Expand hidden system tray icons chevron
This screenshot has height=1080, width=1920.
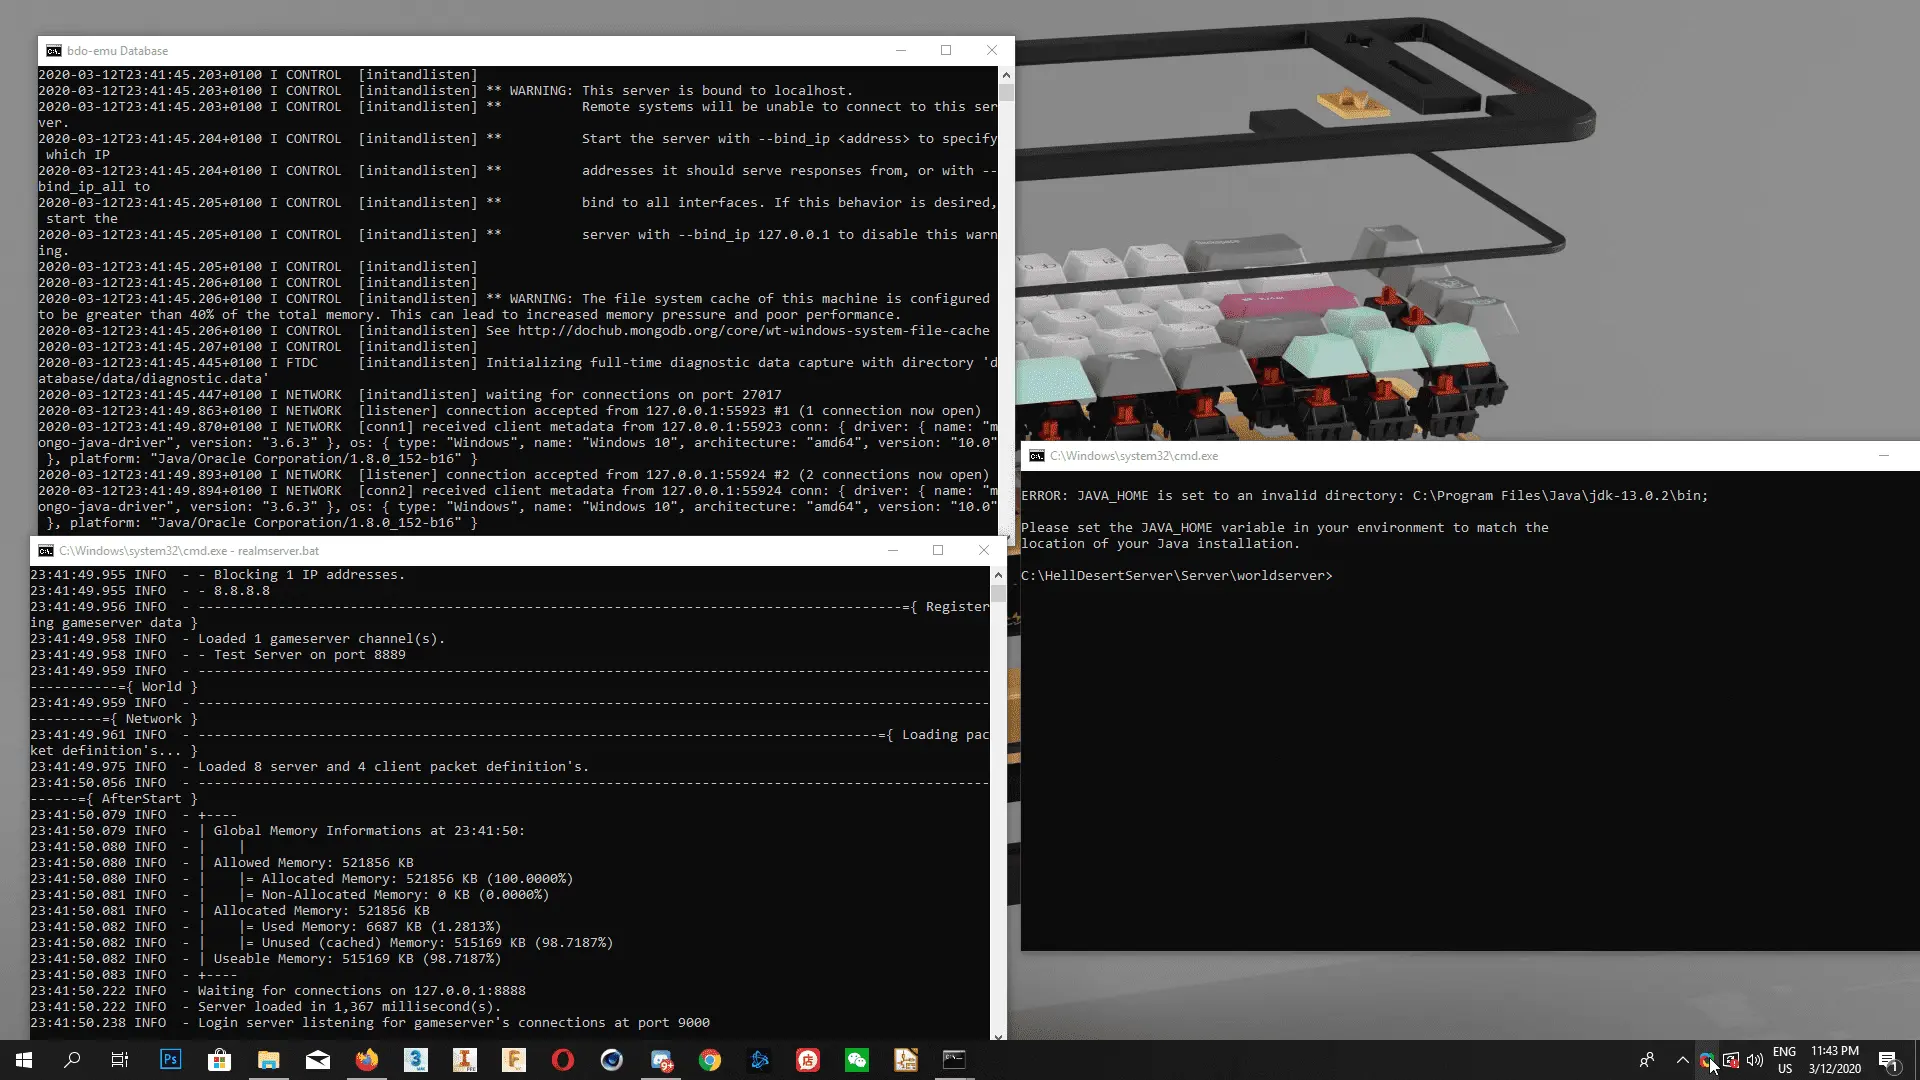pyautogui.click(x=1683, y=1060)
